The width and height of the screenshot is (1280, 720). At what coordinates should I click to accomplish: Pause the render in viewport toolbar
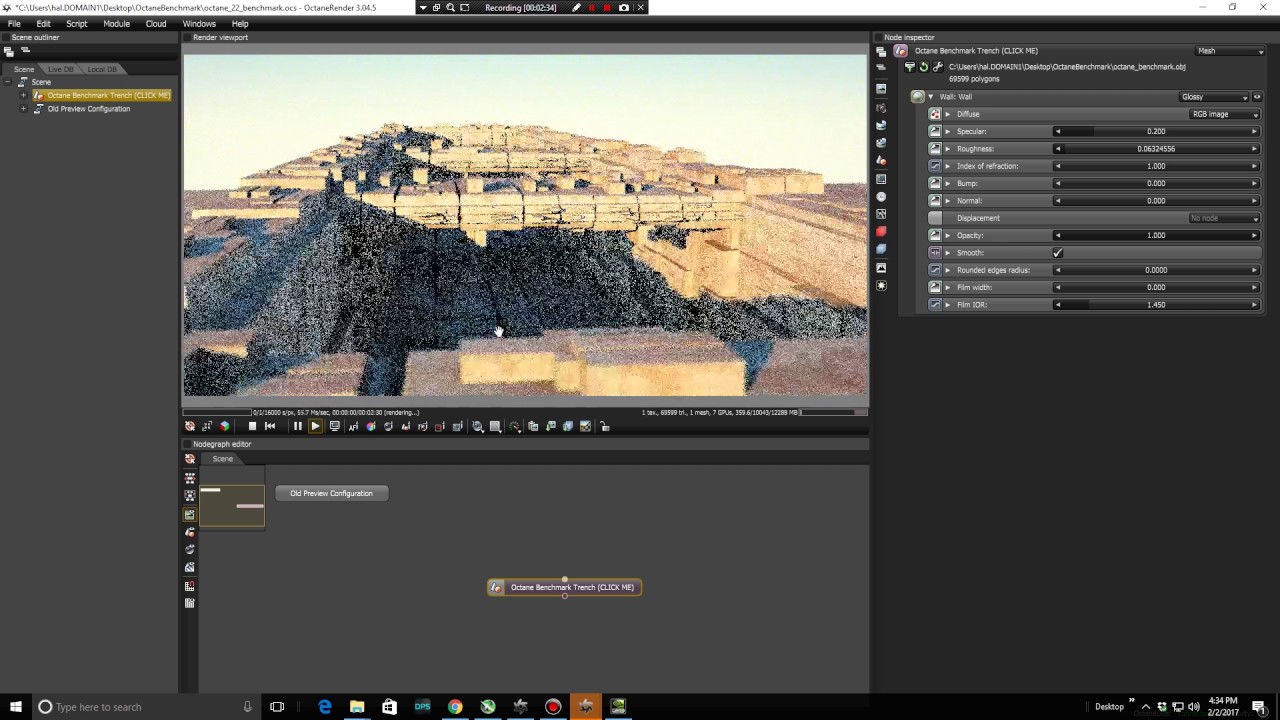[x=297, y=427]
